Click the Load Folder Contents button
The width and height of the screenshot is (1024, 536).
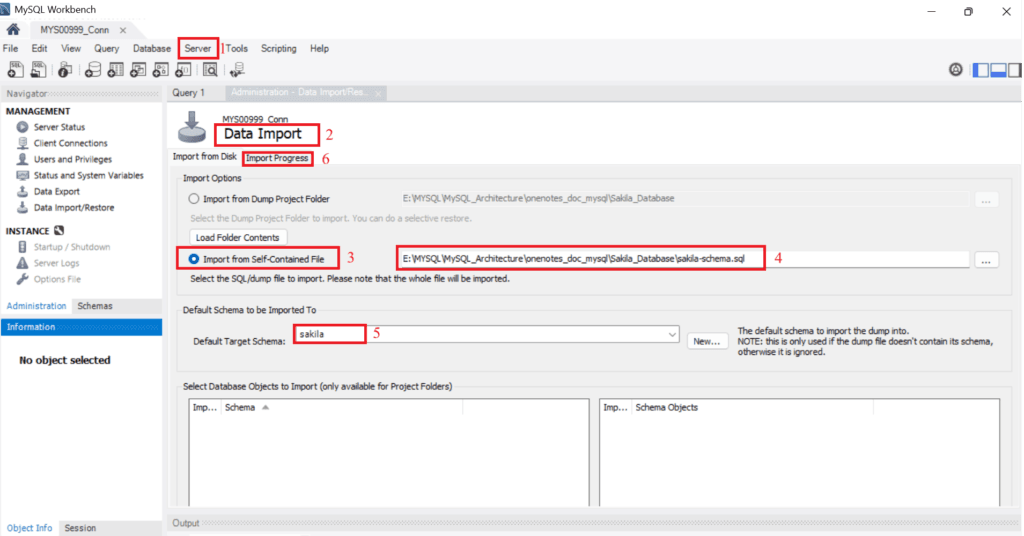tap(238, 238)
